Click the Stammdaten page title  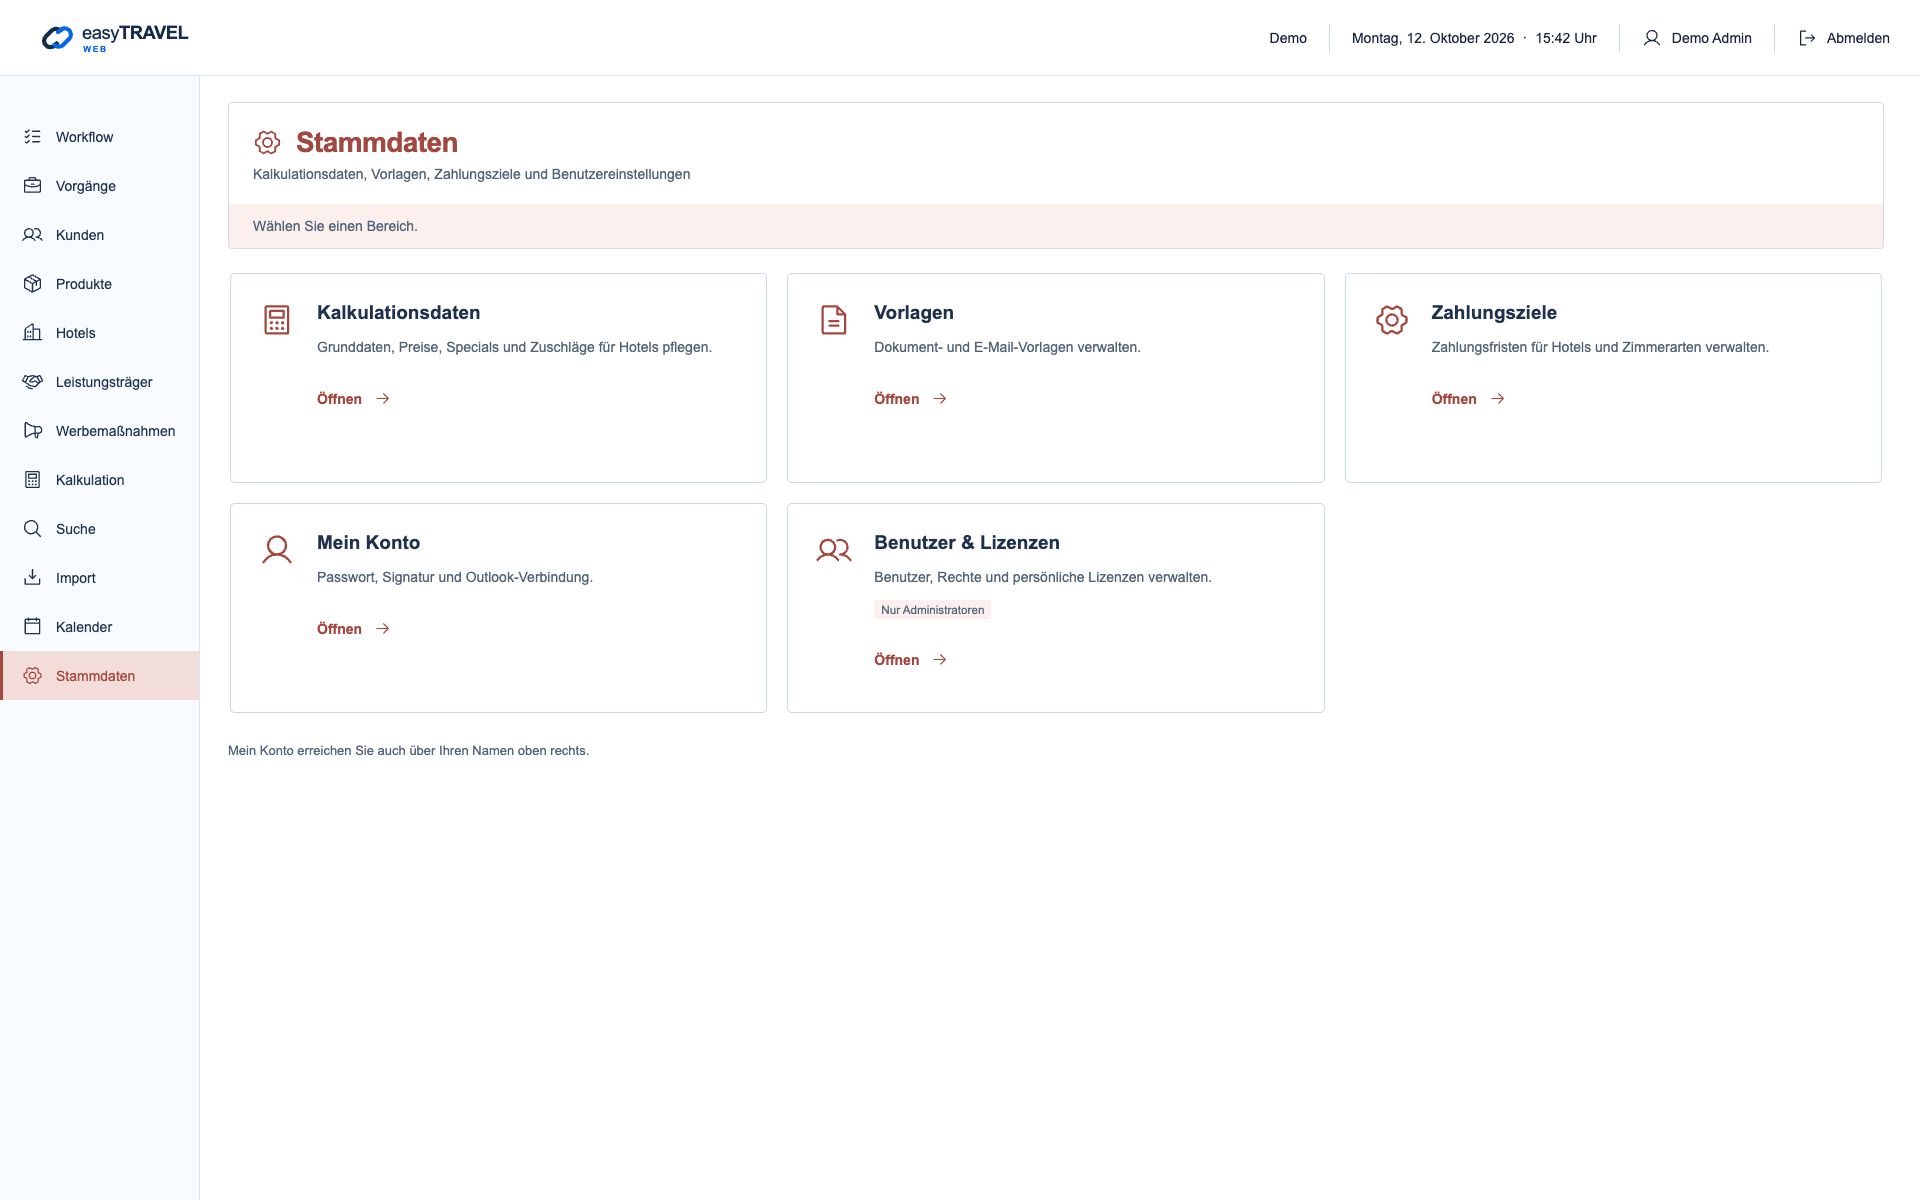point(377,142)
